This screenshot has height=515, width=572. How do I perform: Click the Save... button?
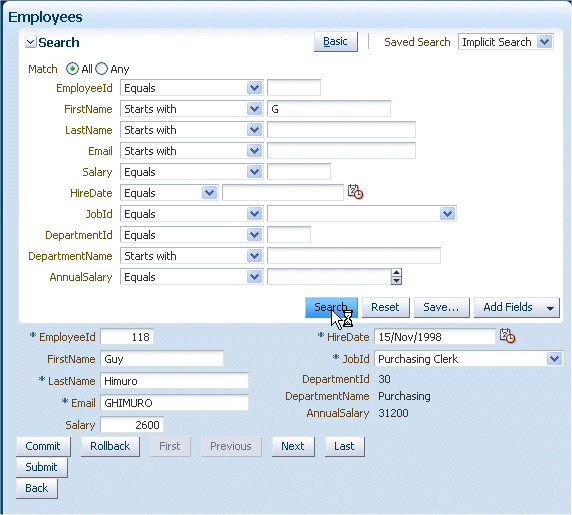click(441, 307)
